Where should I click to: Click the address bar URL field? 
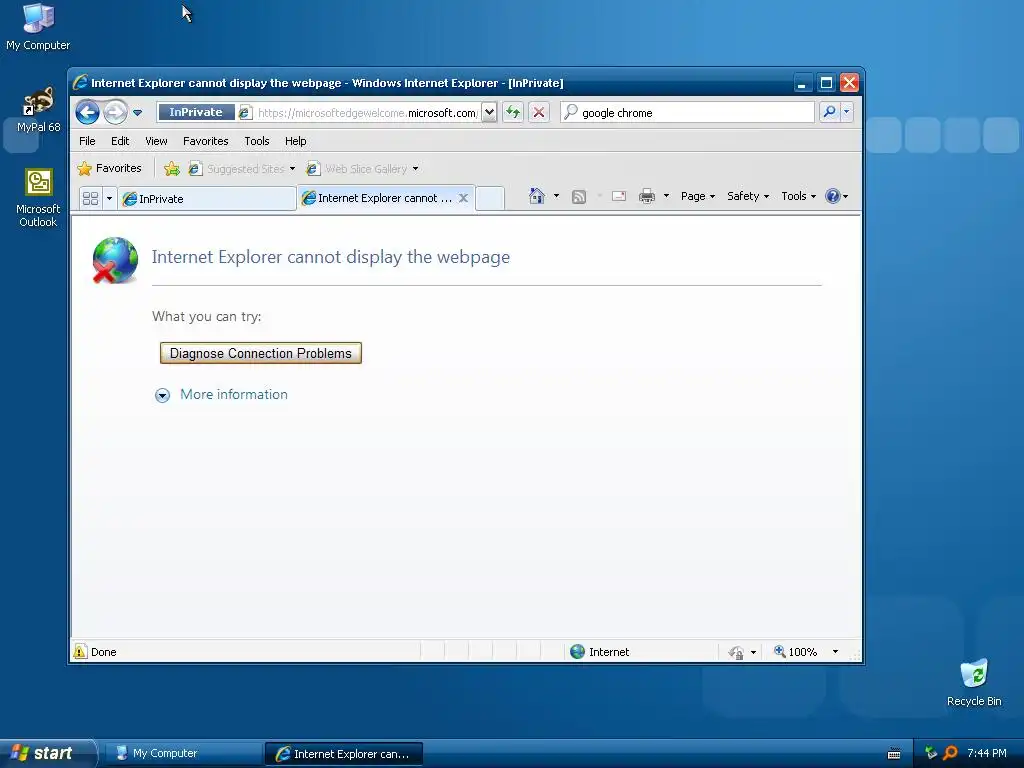pyautogui.click(x=367, y=112)
